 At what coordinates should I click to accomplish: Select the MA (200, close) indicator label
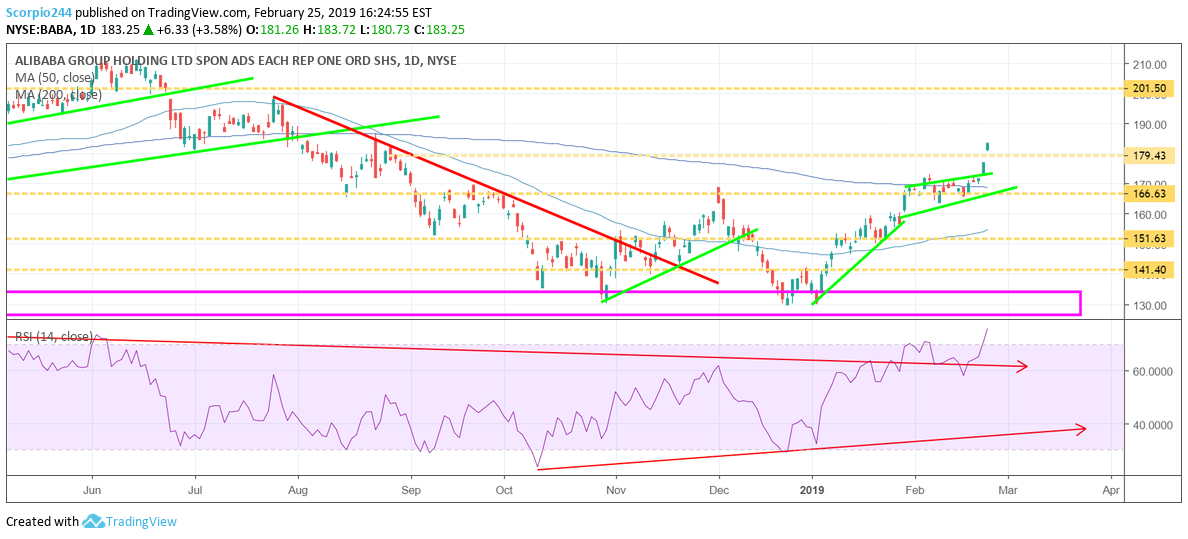click(x=56, y=95)
